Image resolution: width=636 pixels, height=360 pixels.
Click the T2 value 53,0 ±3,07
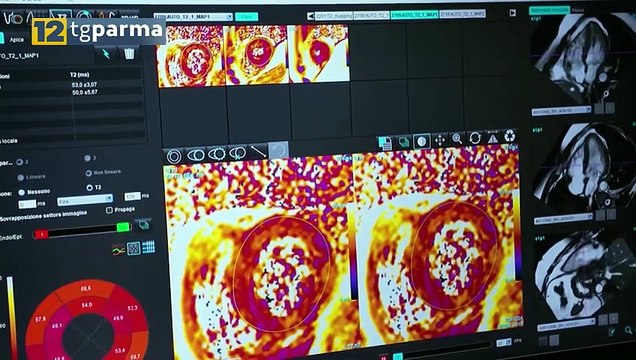pos(84,85)
